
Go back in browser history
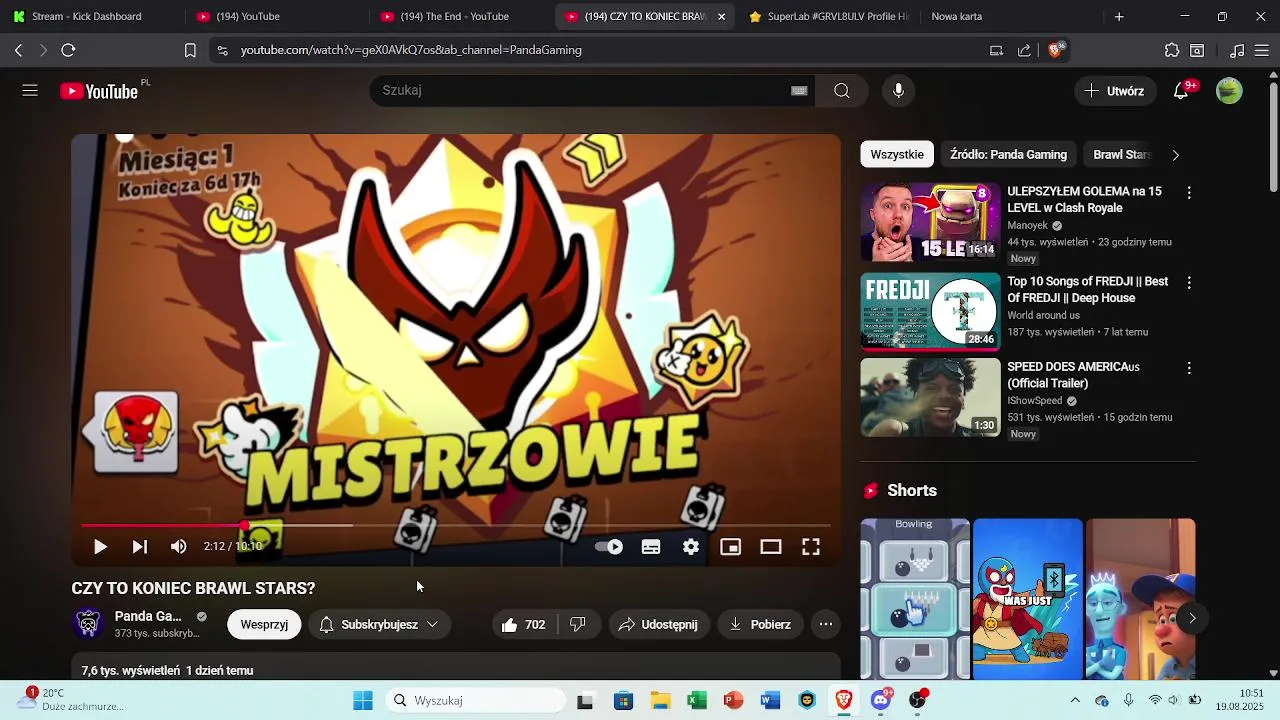pos(18,50)
